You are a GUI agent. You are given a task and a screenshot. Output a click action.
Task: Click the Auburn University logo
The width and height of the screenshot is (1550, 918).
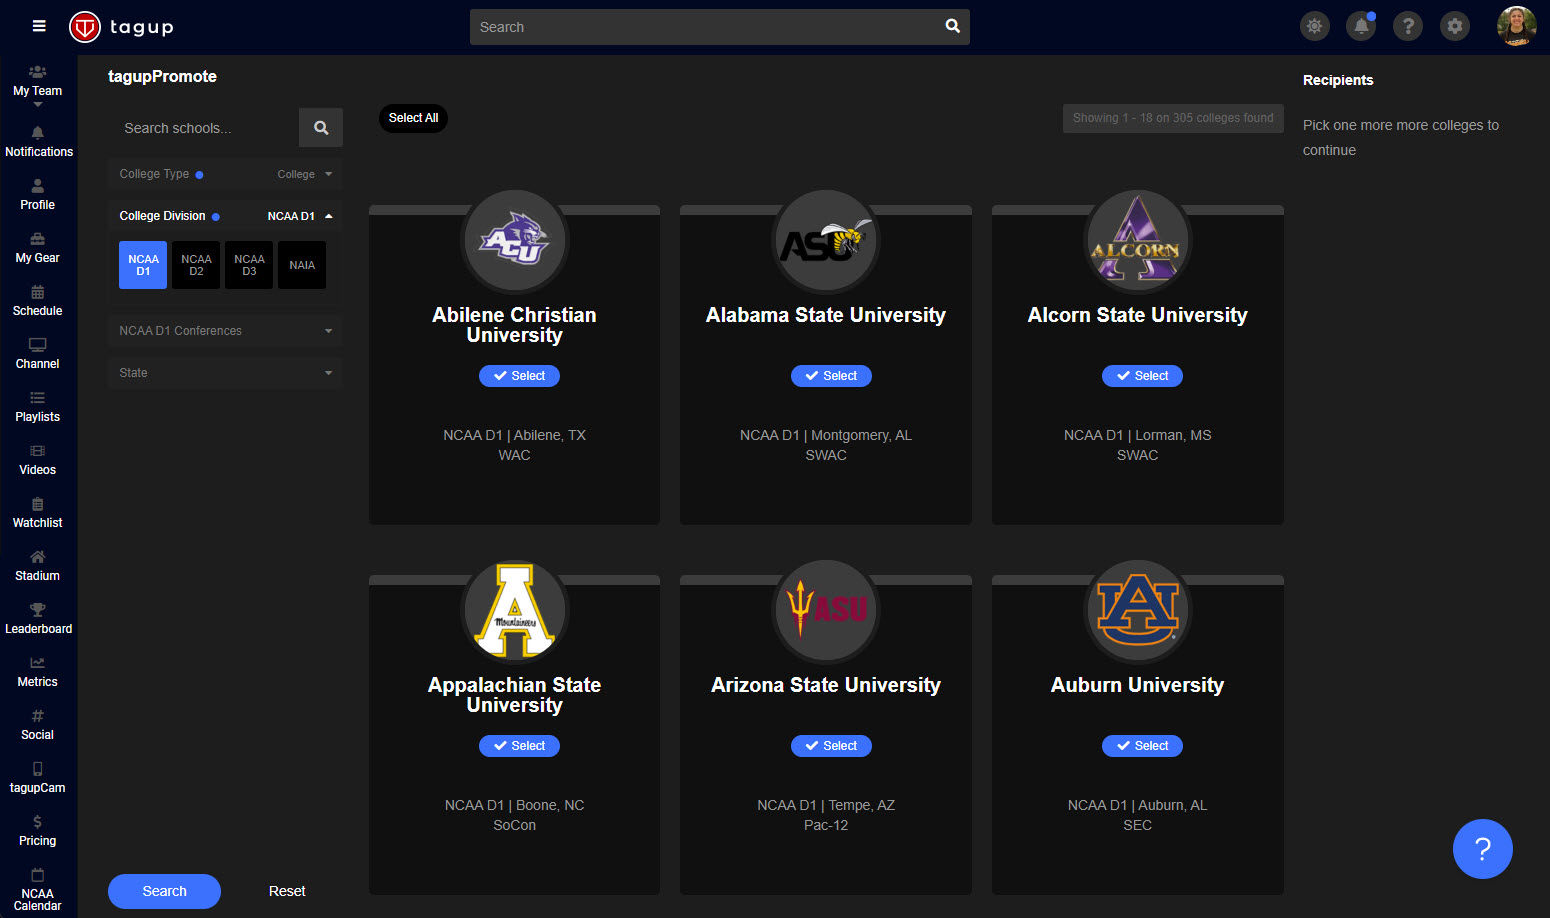[1137, 610]
